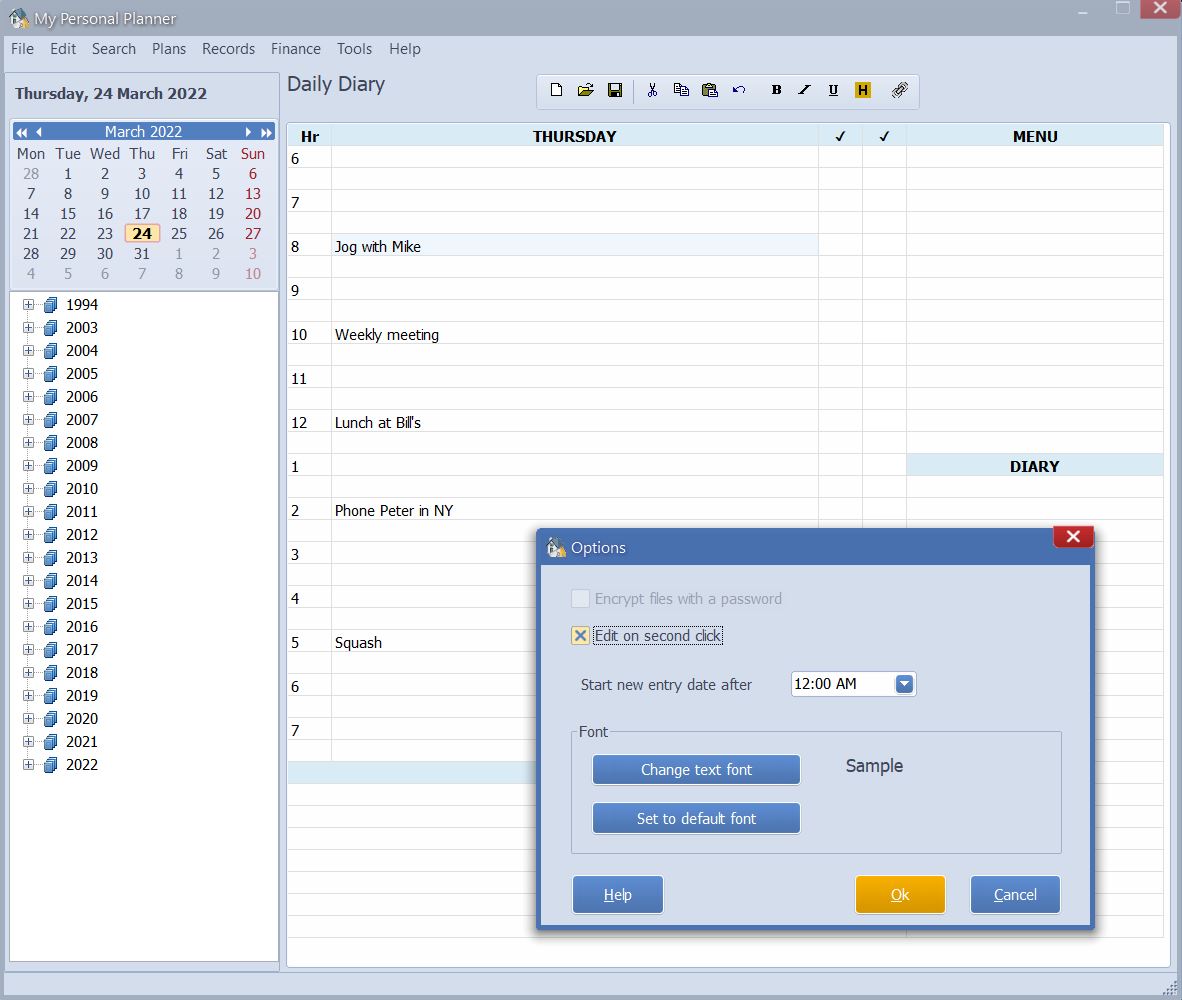The image size is (1182, 1000).
Task: Click the New document toolbar icon
Action: (556, 90)
